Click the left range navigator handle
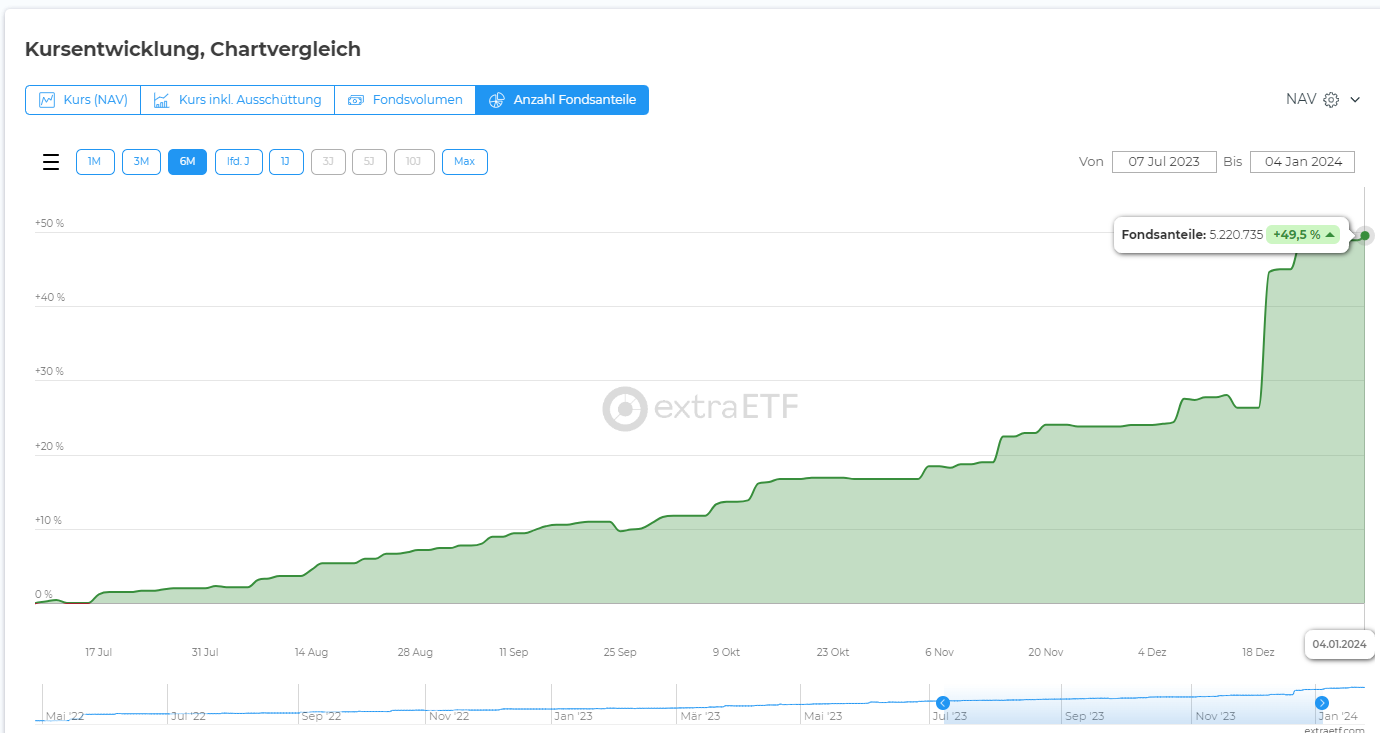Image resolution: width=1380 pixels, height=733 pixels. tap(942, 703)
